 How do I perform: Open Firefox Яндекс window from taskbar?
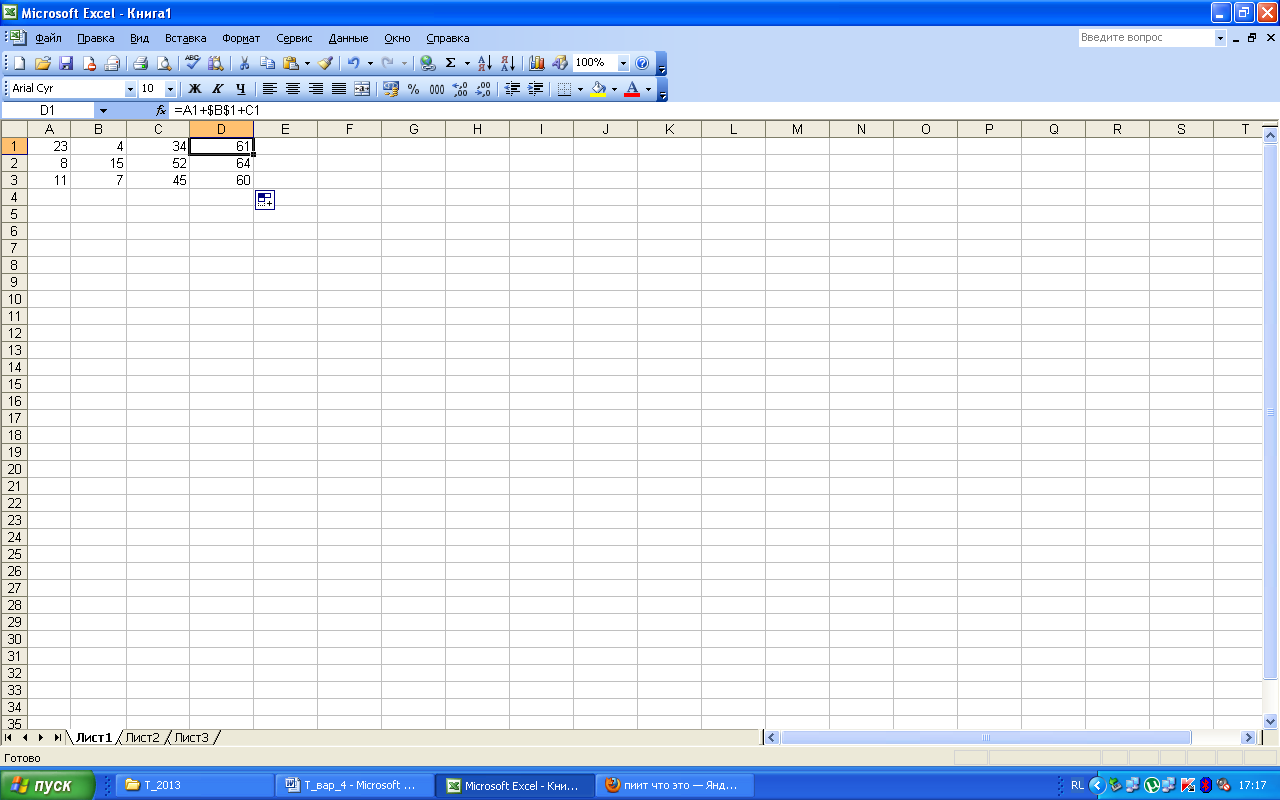coord(675,785)
